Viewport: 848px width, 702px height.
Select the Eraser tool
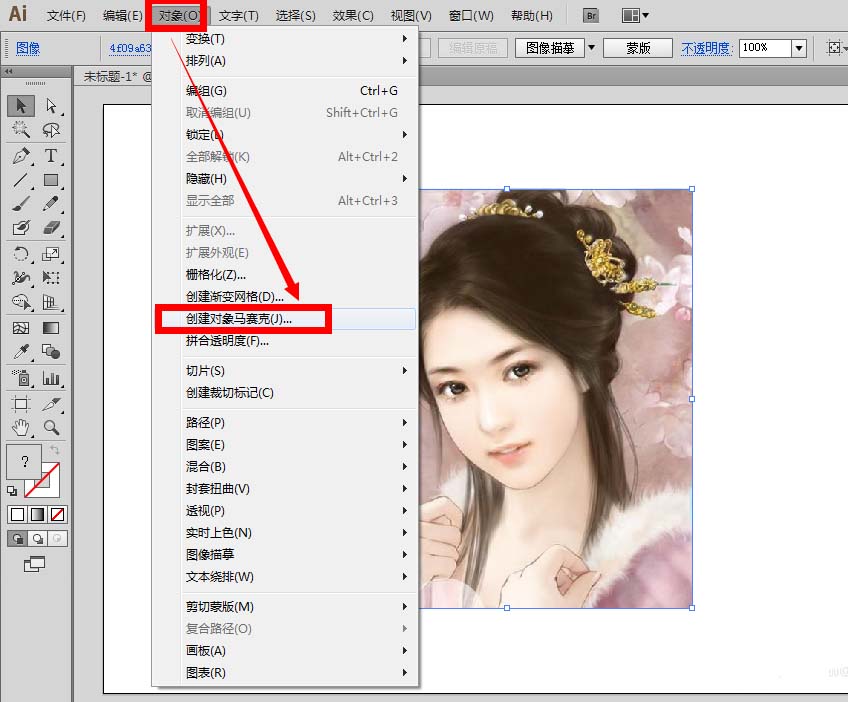pyautogui.click(x=51, y=227)
